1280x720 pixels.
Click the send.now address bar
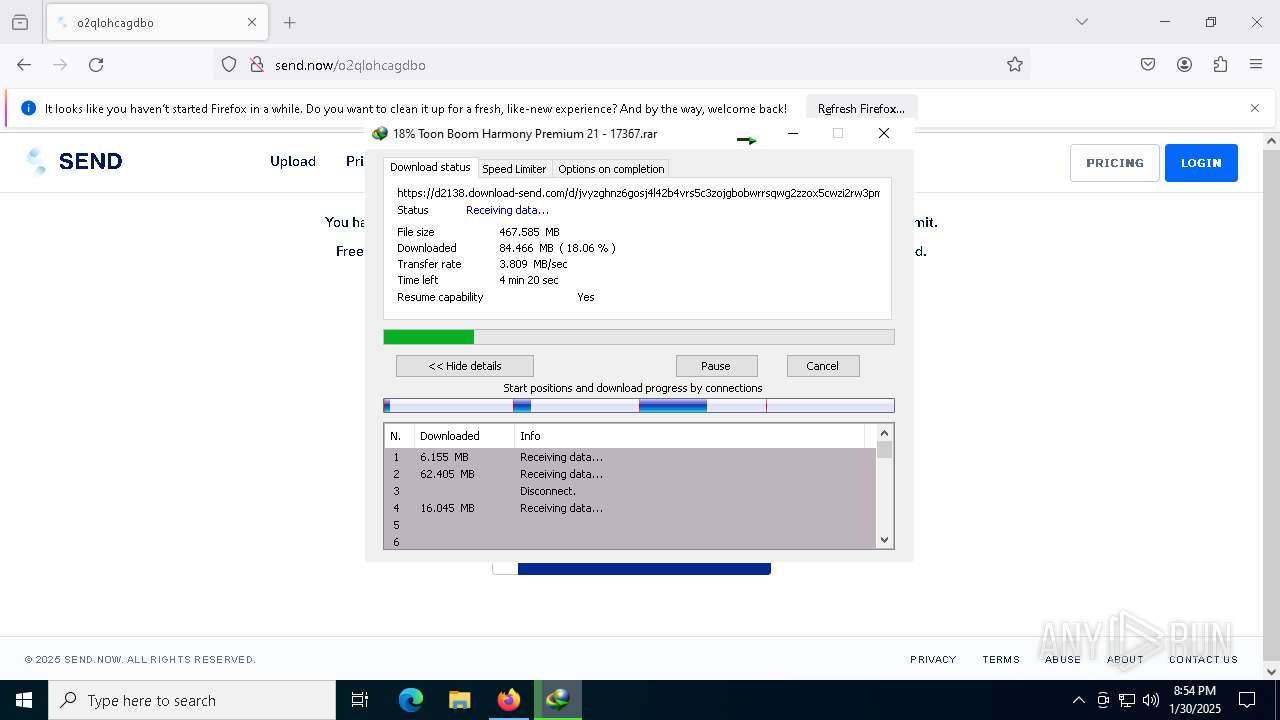620,65
